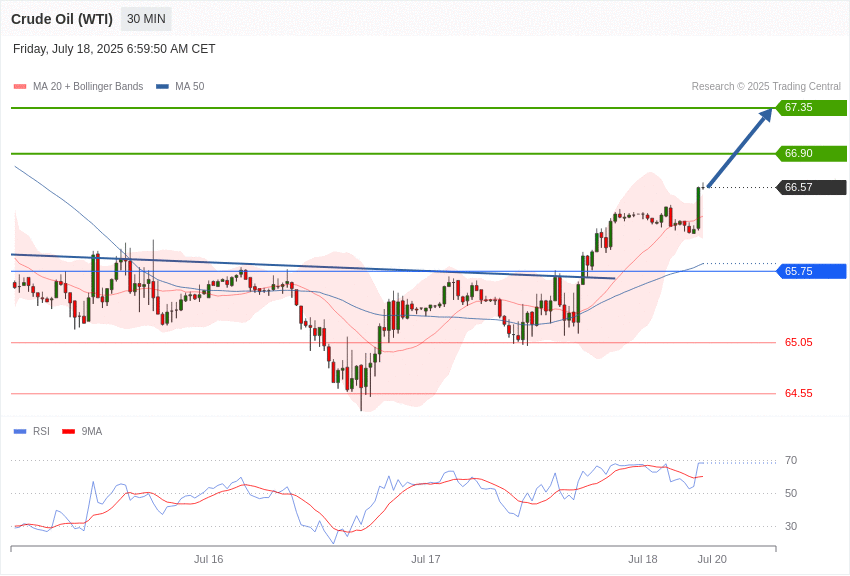This screenshot has width=850, height=576.
Task: Click the Jul 18 date axis label
Action: (x=643, y=559)
